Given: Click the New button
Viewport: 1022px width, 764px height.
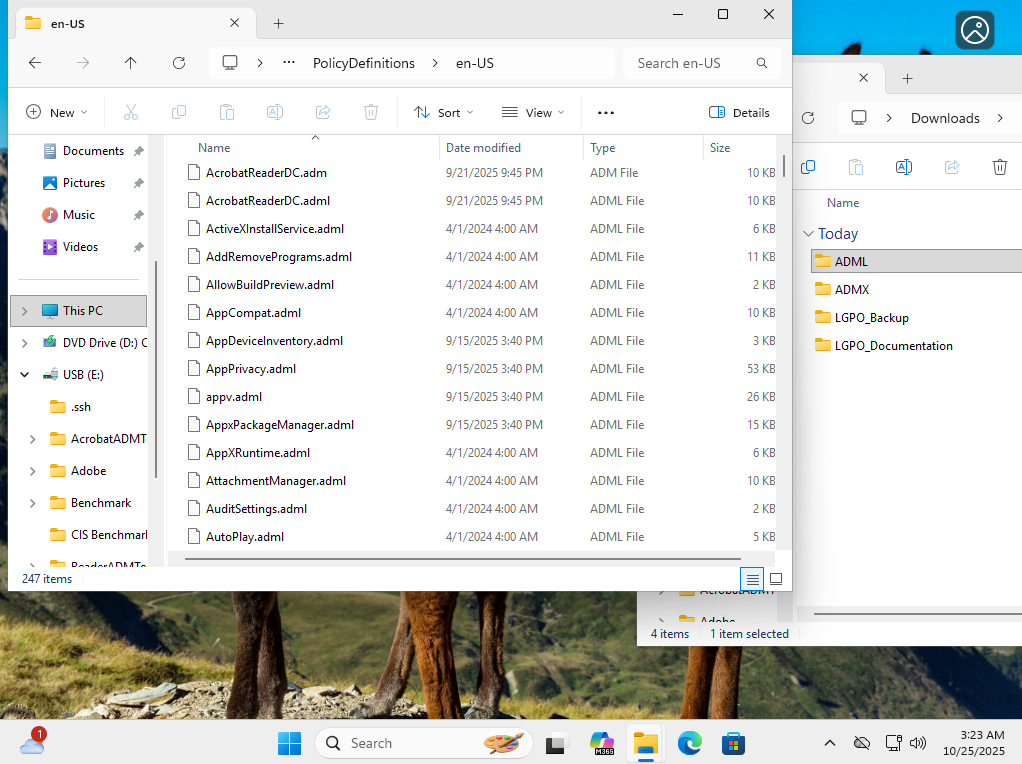Looking at the screenshot, I should 56,112.
